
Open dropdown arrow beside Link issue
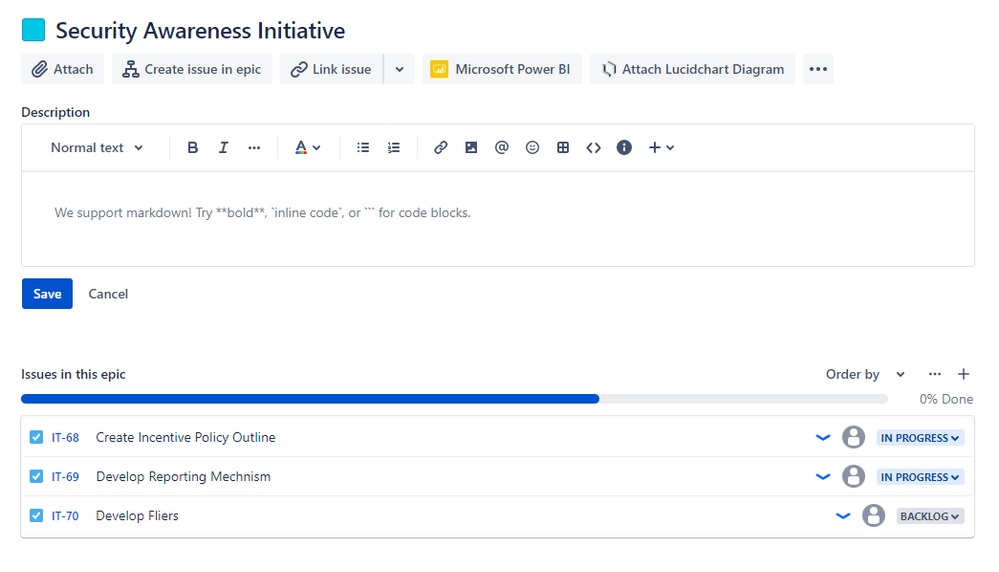tap(399, 69)
